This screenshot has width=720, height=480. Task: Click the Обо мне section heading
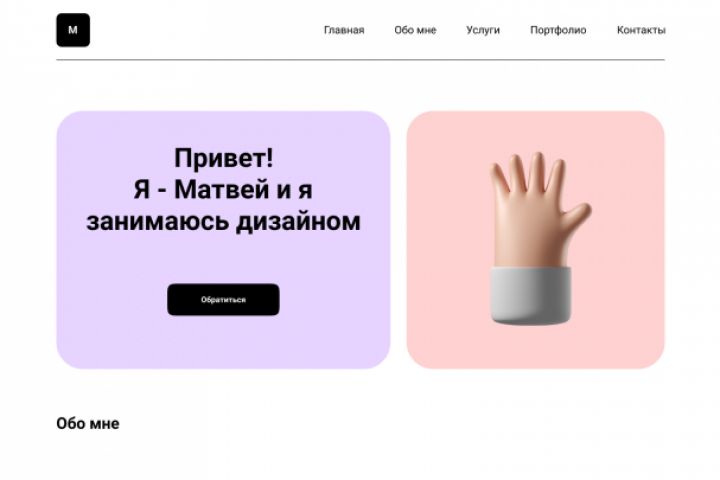88,424
